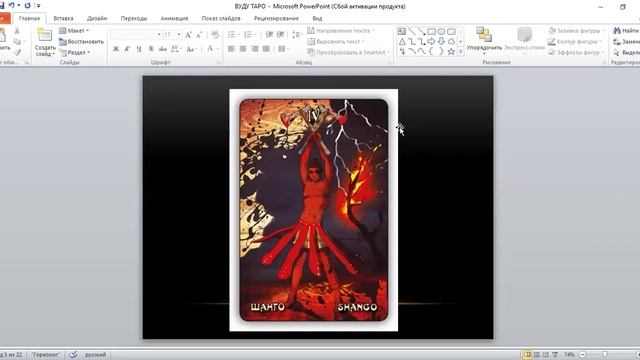Image resolution: width=640 pixels, height=360 pixels.
Task: Toggle Strikethrough (abc) formatting
Action: click(x=162, y=49)
